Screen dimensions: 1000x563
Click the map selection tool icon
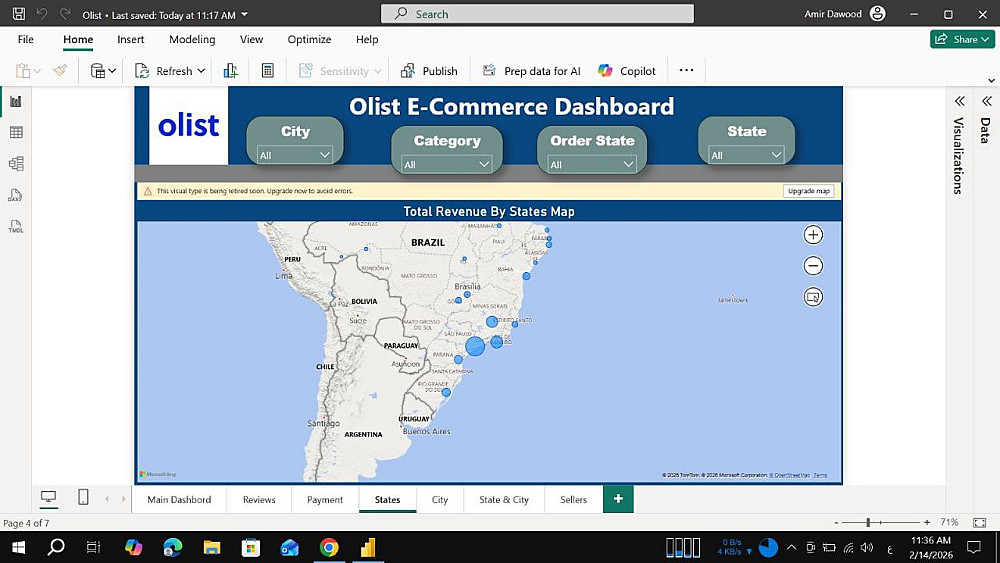coord(813,297)
